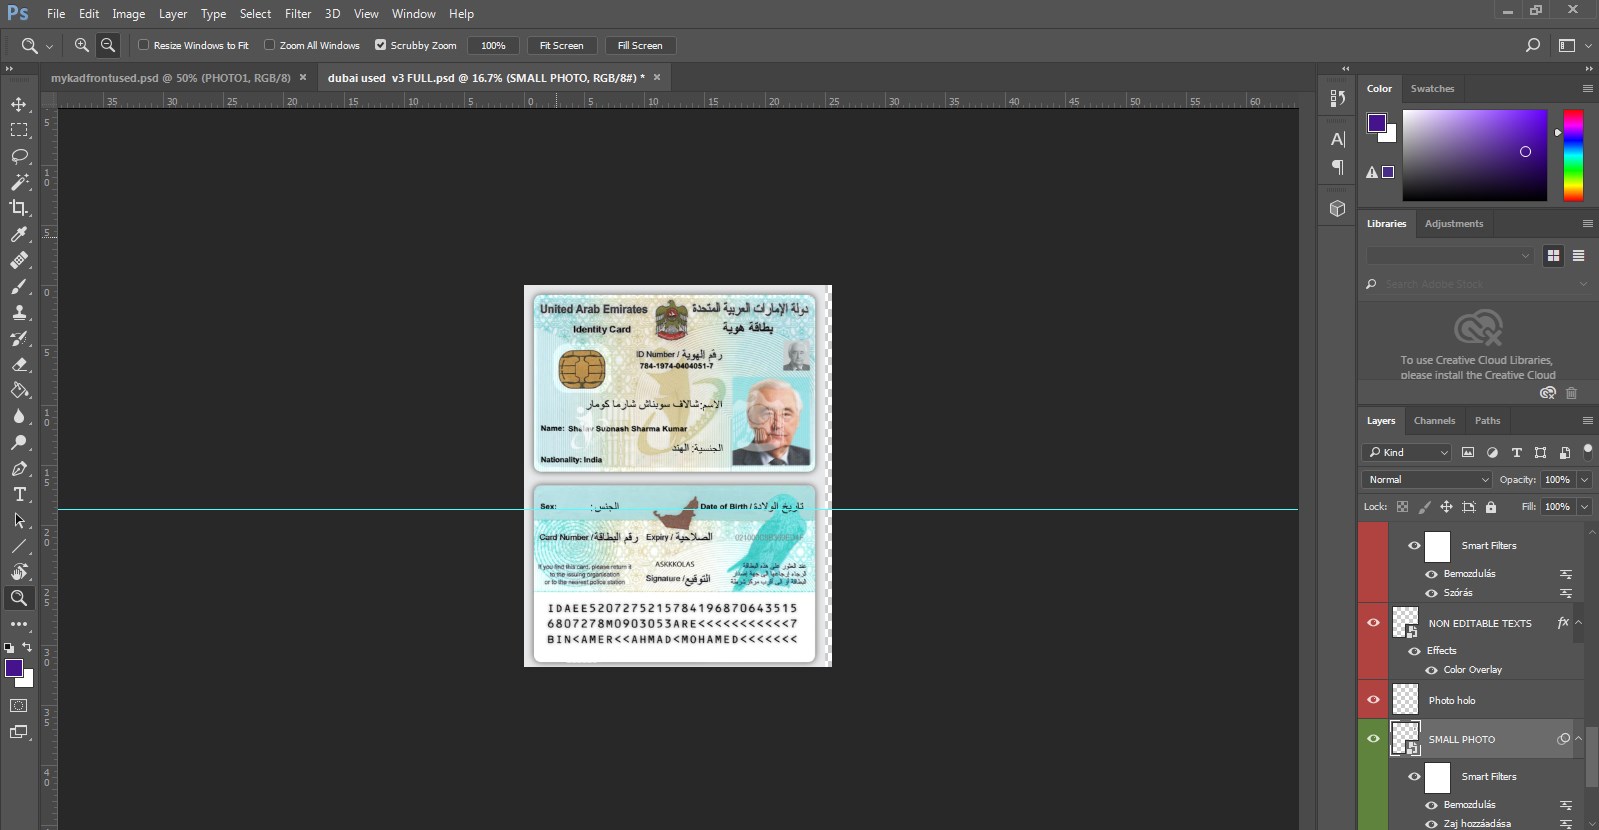
Task: Open the layer Kind filter dropdown
Action: coord(1408,452)
